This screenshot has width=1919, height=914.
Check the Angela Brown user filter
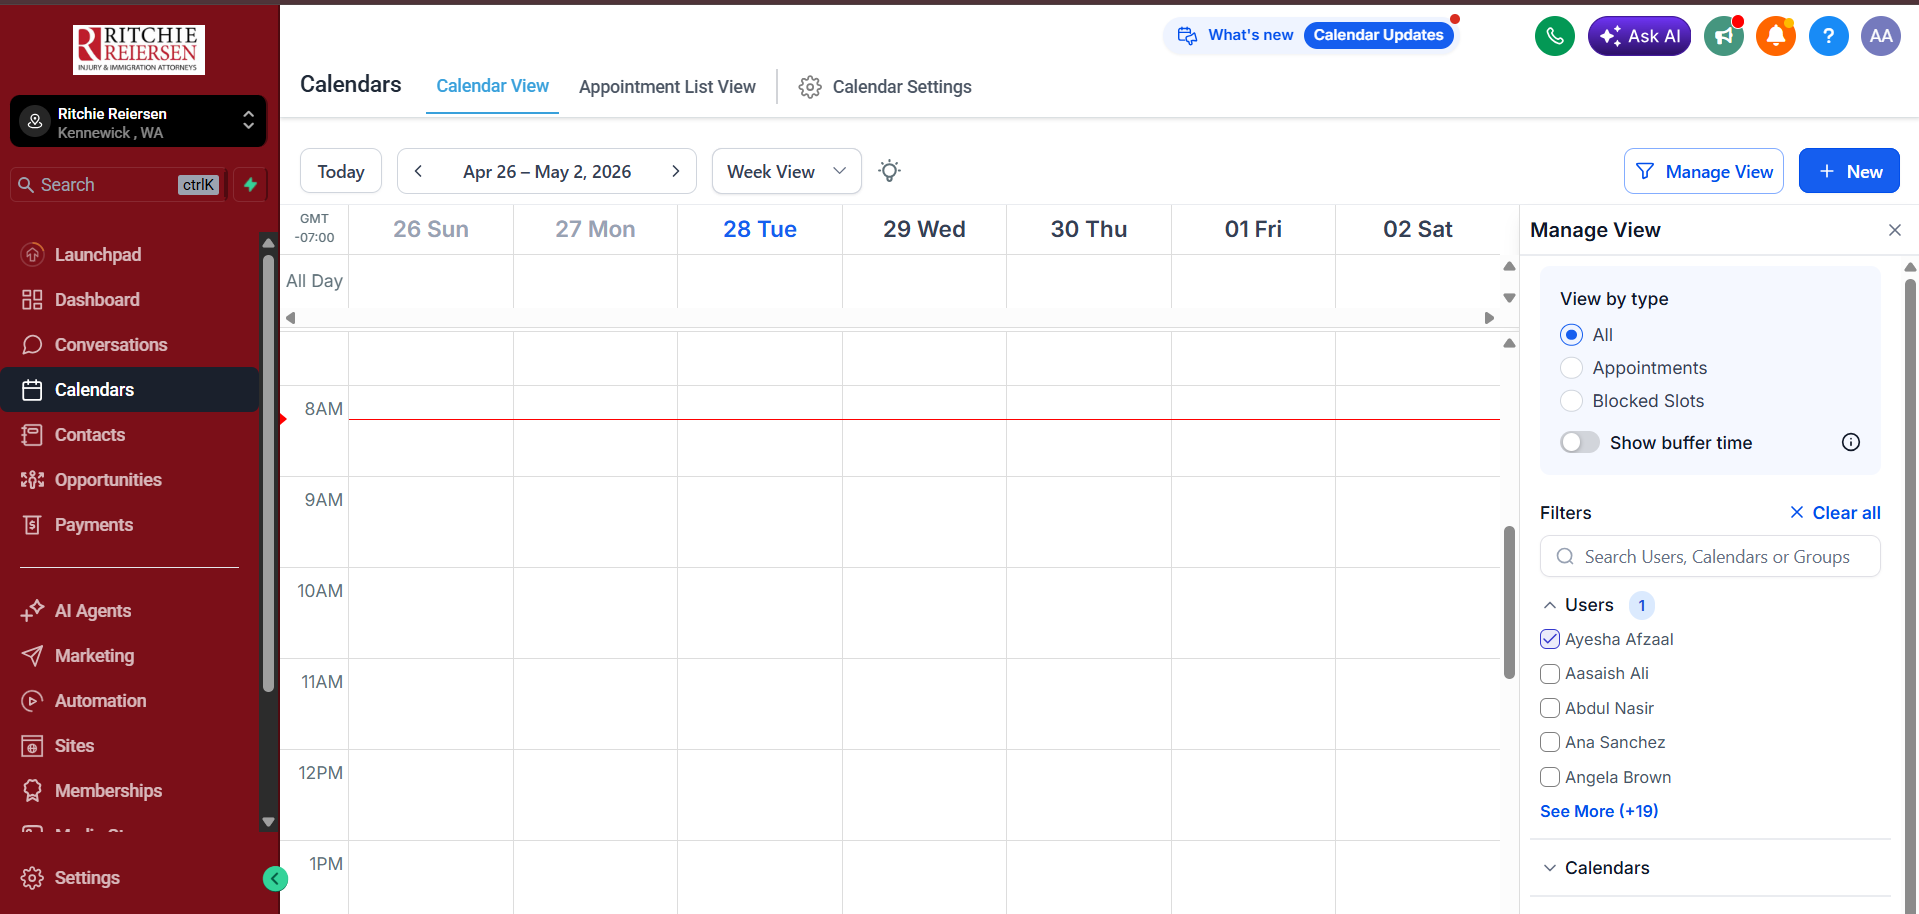tap(1550, 777)
